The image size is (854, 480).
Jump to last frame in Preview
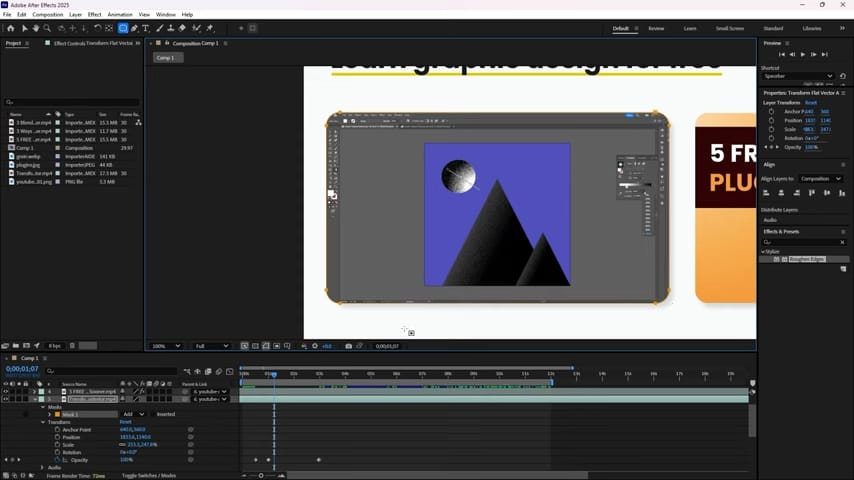tap(825, 54)
